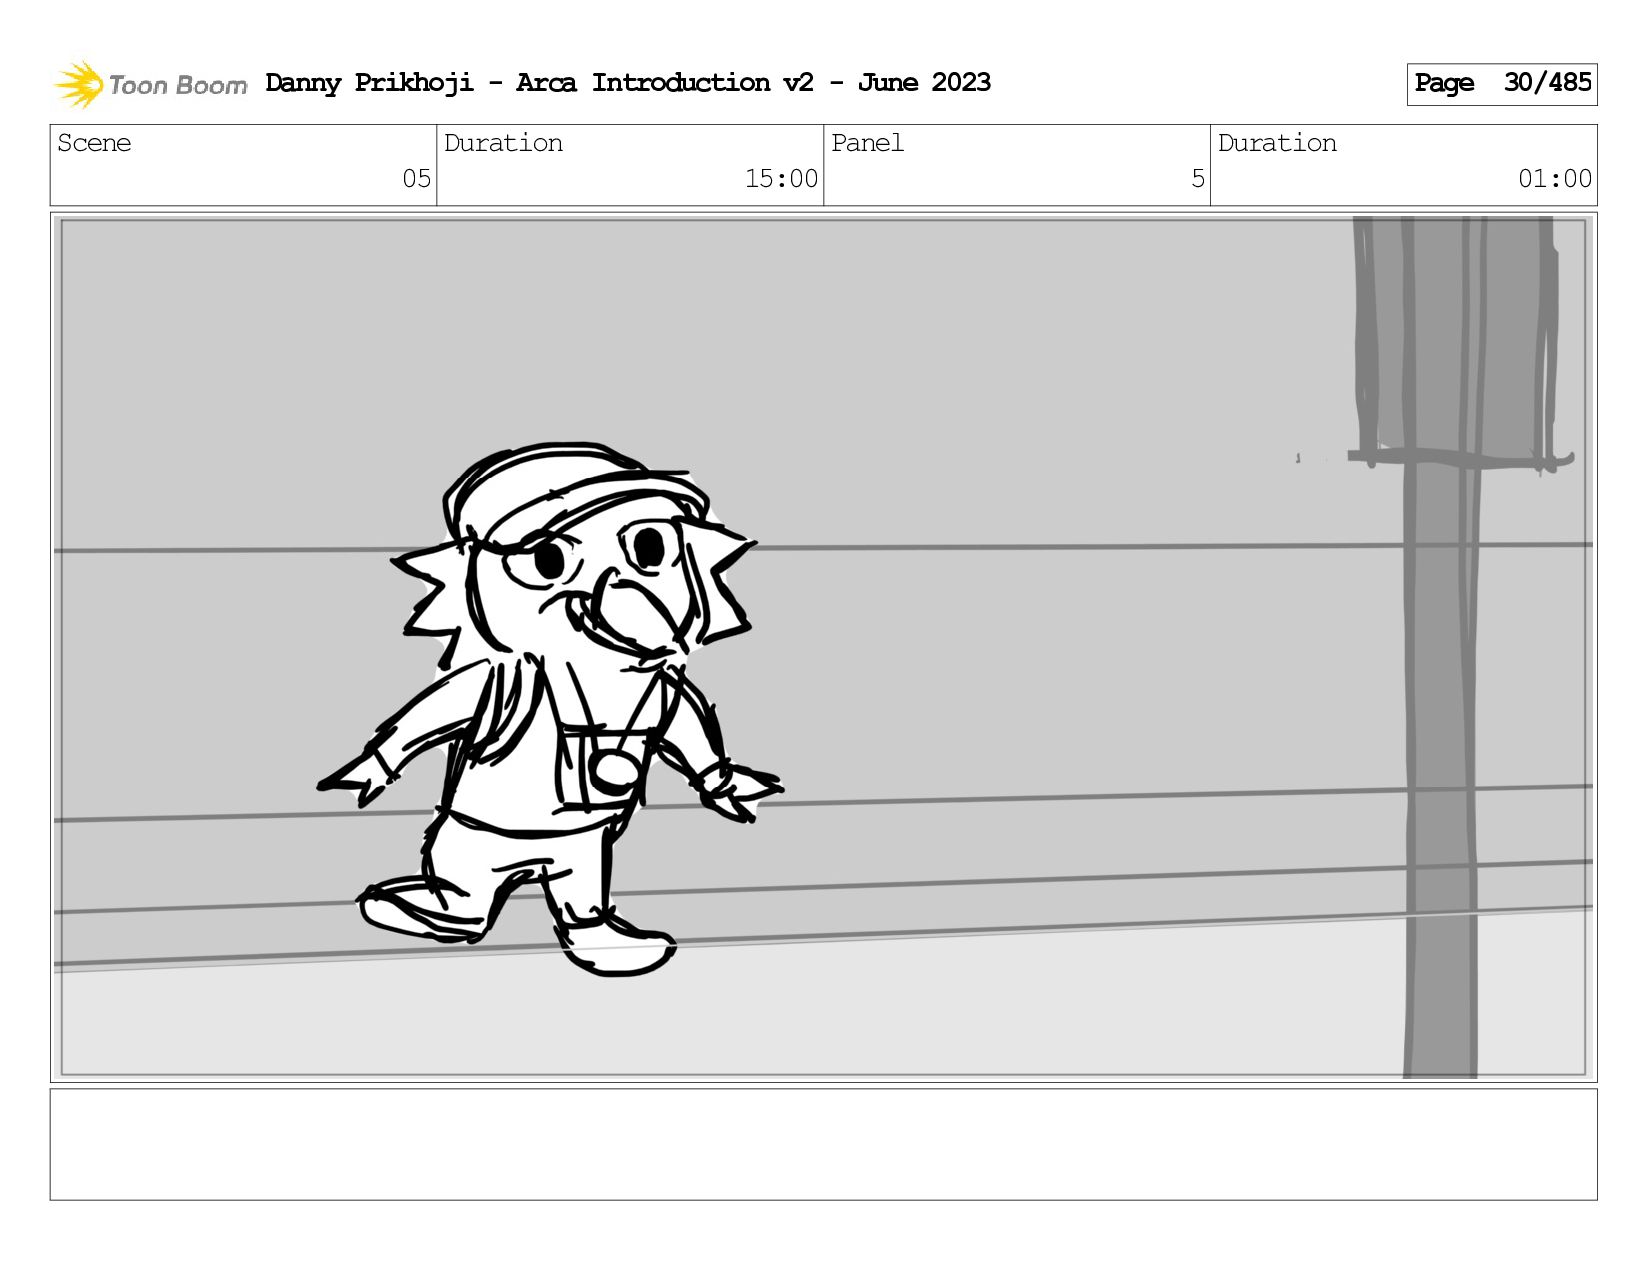Click the empty notes box below panel

[823, 1144]
